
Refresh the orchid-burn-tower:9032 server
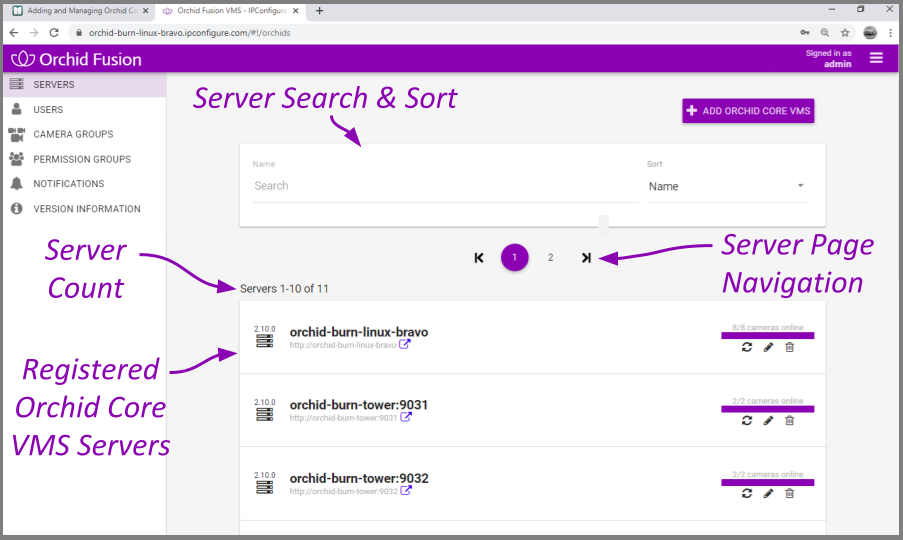pos(747,493)
